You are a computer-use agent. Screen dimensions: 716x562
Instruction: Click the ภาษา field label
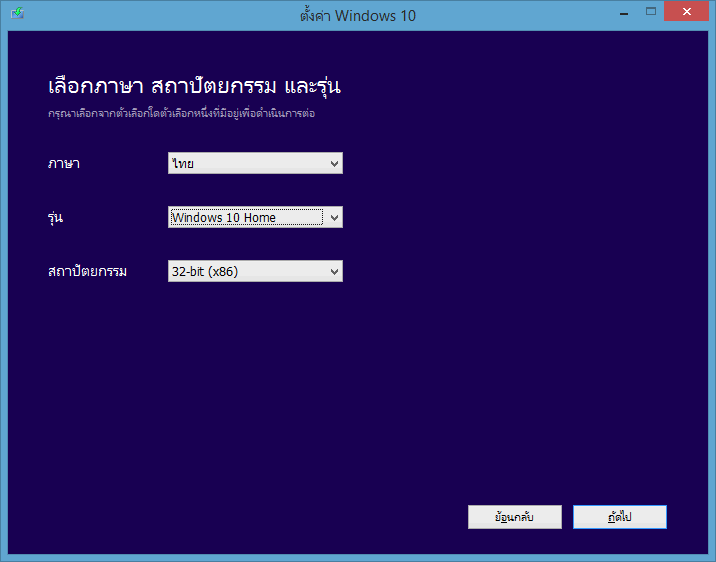[x=63, y=163]
